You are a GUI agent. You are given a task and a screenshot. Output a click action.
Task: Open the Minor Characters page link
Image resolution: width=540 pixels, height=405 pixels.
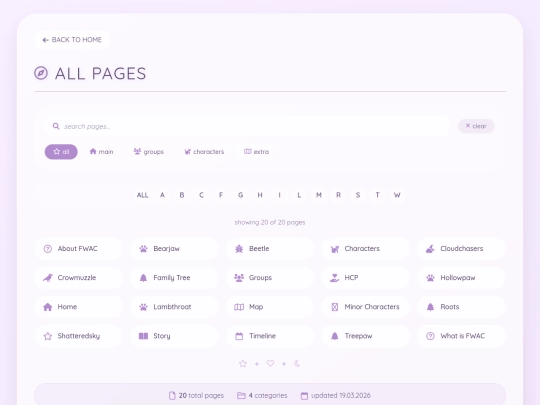click(x=365, y=307)
